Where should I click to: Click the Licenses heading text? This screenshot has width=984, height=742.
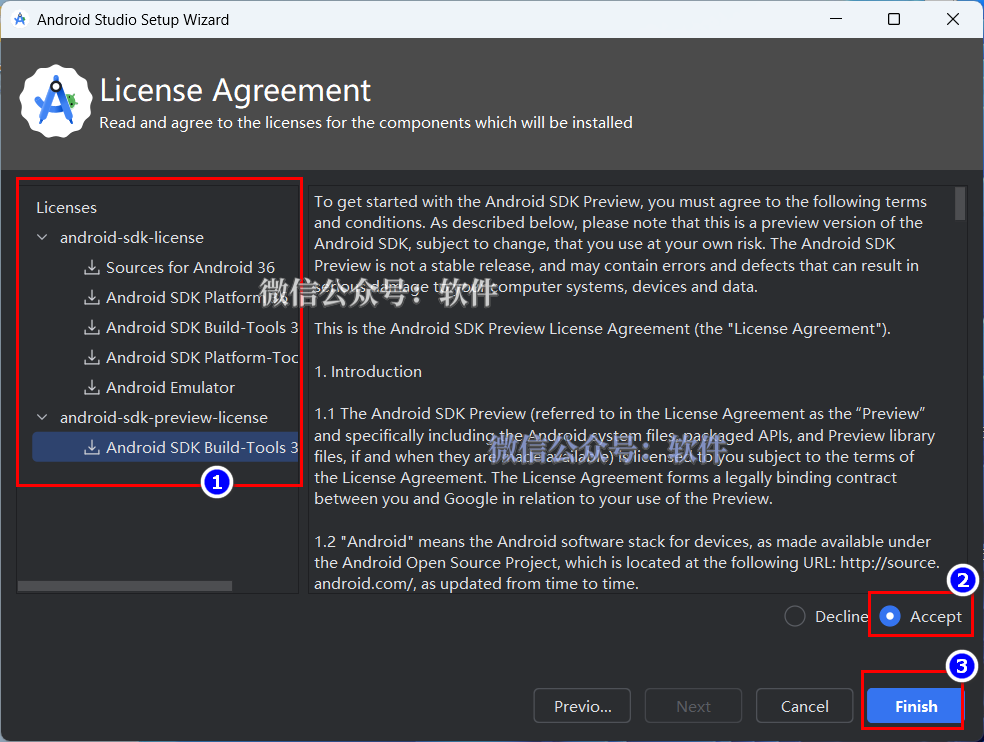[67, 207]
